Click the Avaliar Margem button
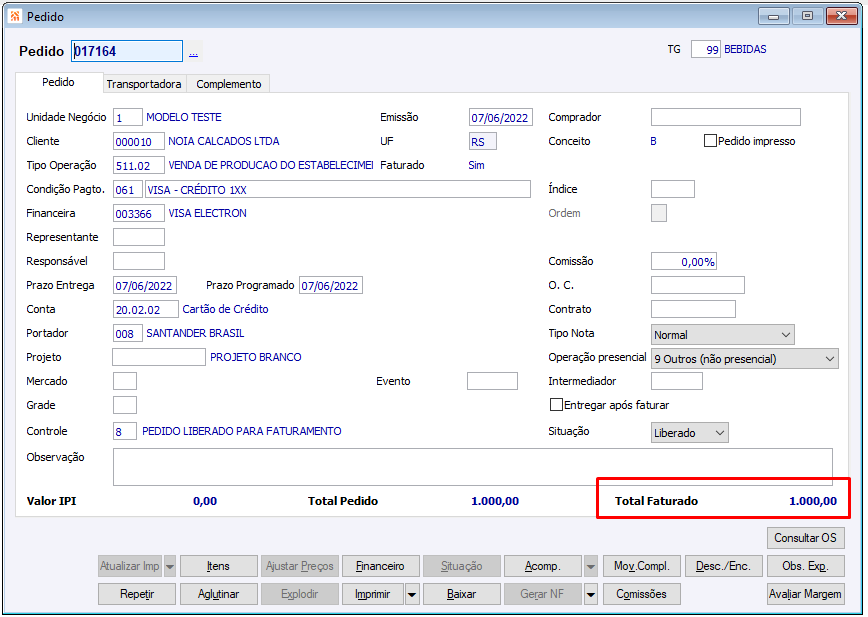Screen dimensions: 868x617 [805, 594]
